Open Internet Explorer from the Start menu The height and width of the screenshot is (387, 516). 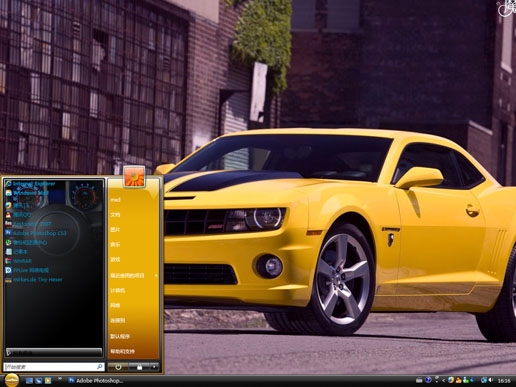[x=31, y=184]
